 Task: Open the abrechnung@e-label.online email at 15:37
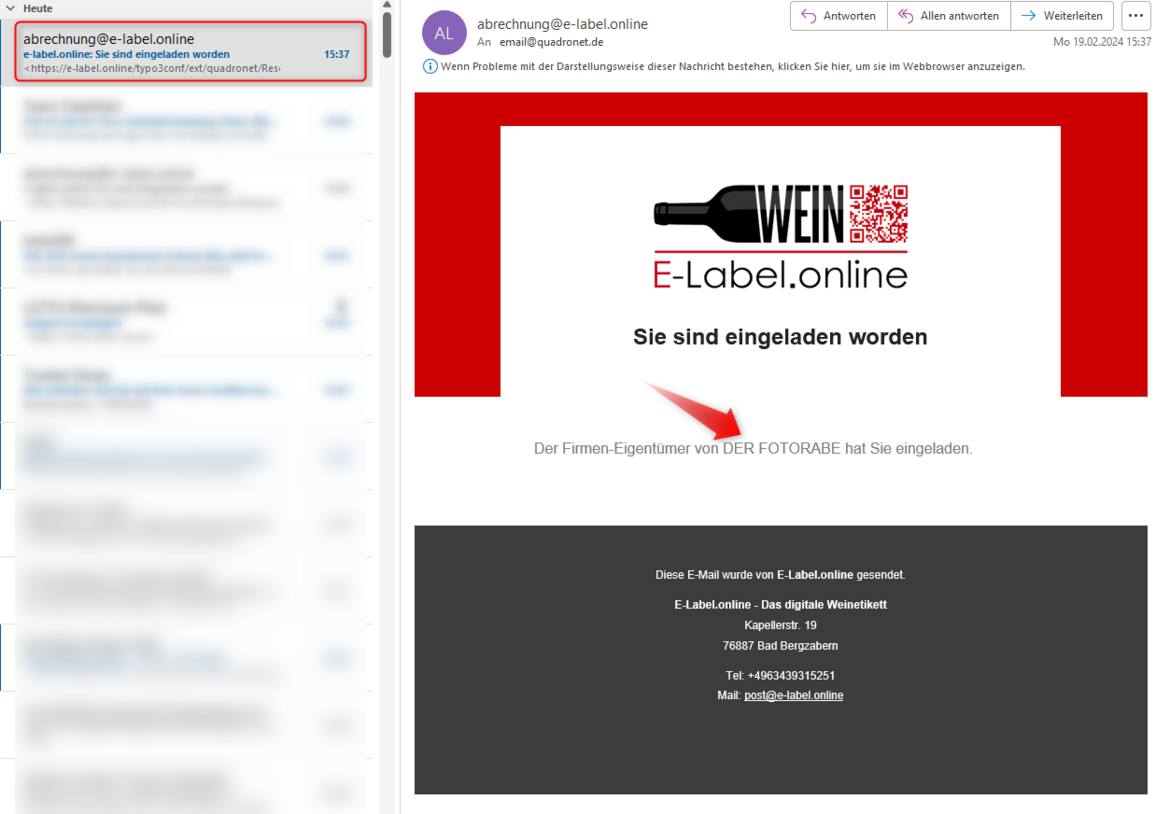[191, 51]
